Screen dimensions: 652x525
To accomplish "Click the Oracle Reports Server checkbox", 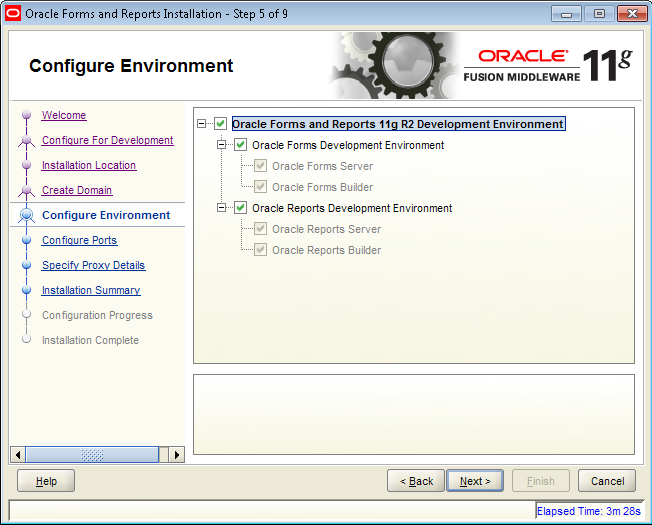I will coord(260,228).
